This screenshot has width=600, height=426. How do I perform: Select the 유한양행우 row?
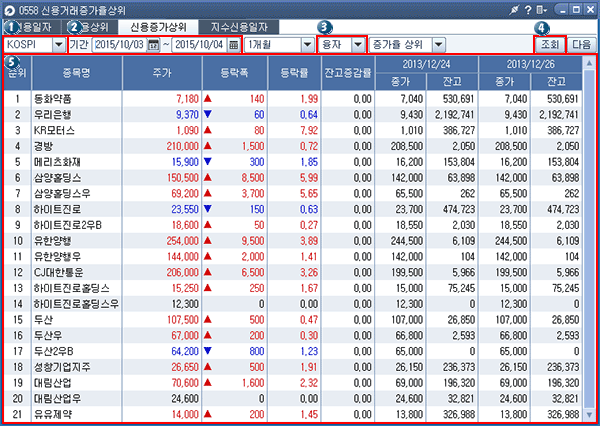click(x=293, y=257)
